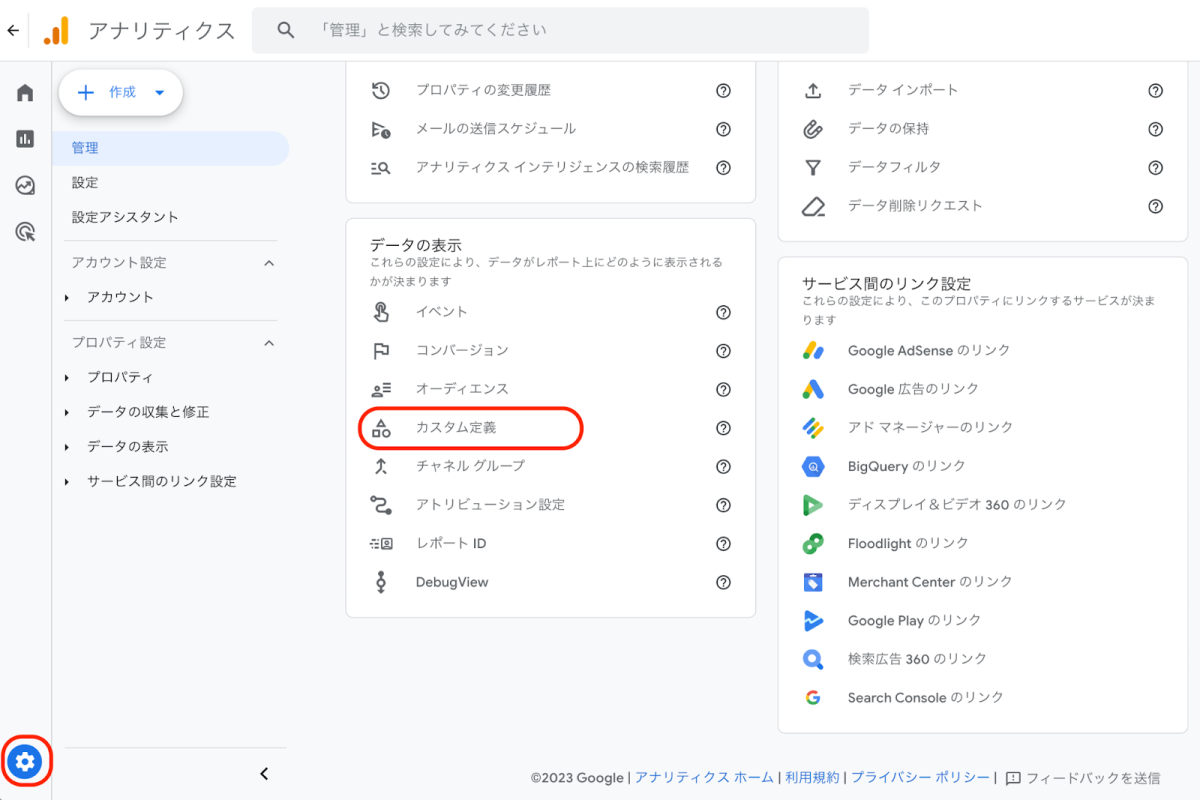Open help for データ インポート

(1155, 90)
